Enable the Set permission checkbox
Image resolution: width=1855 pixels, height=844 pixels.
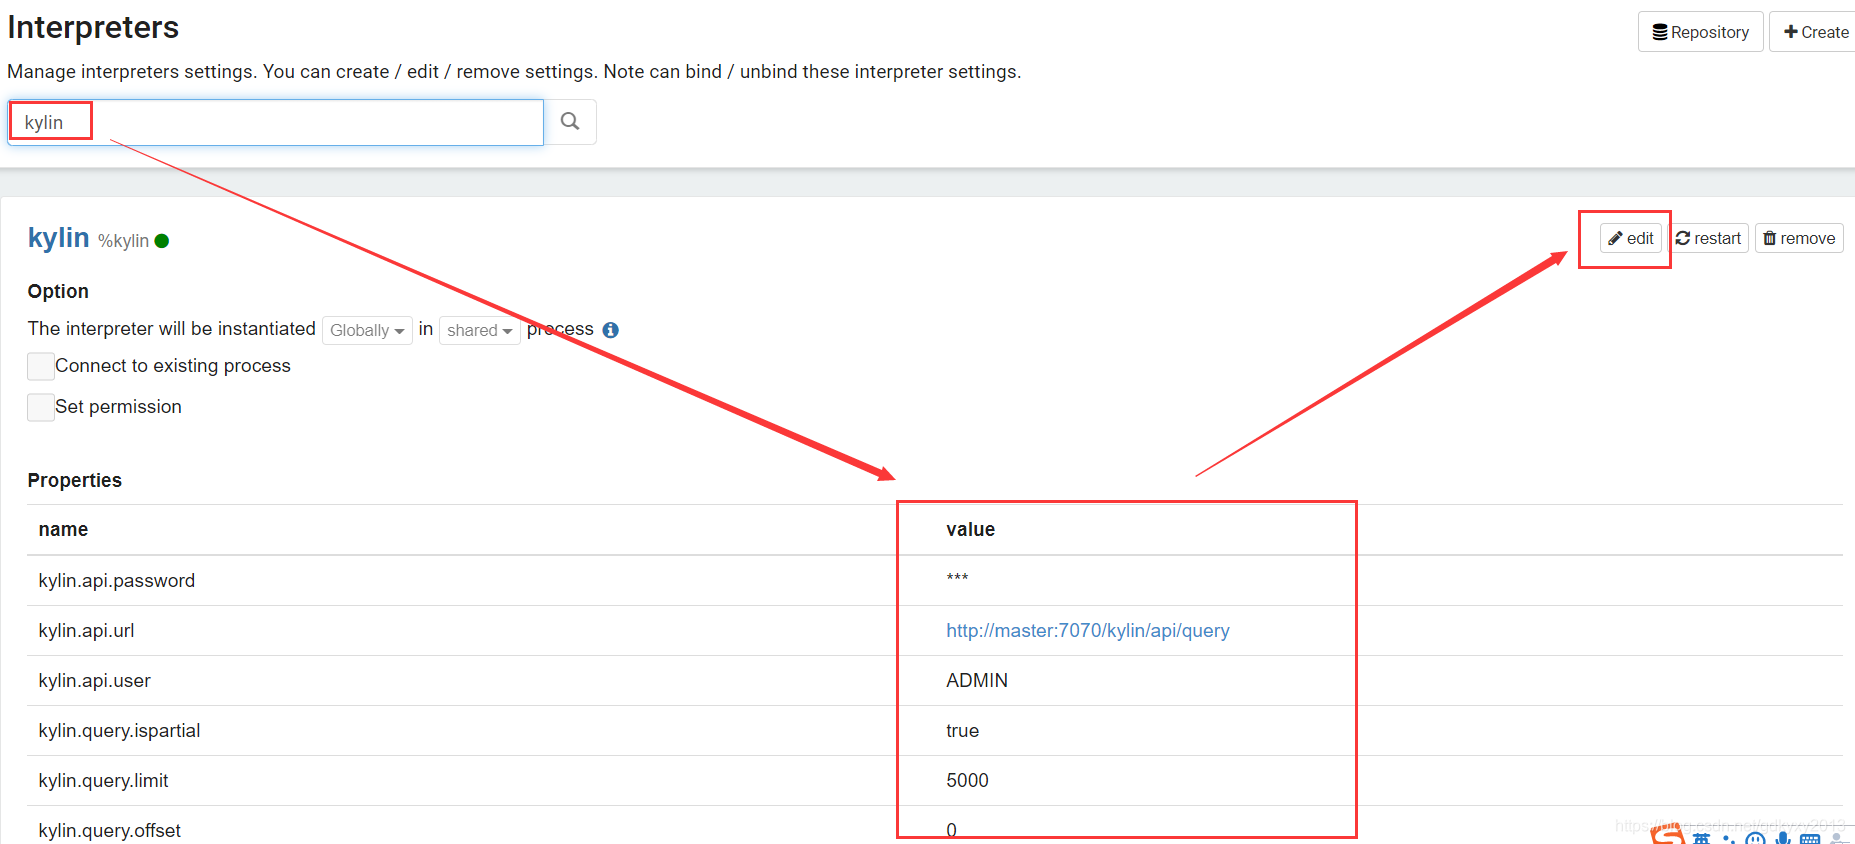(41, 408)
